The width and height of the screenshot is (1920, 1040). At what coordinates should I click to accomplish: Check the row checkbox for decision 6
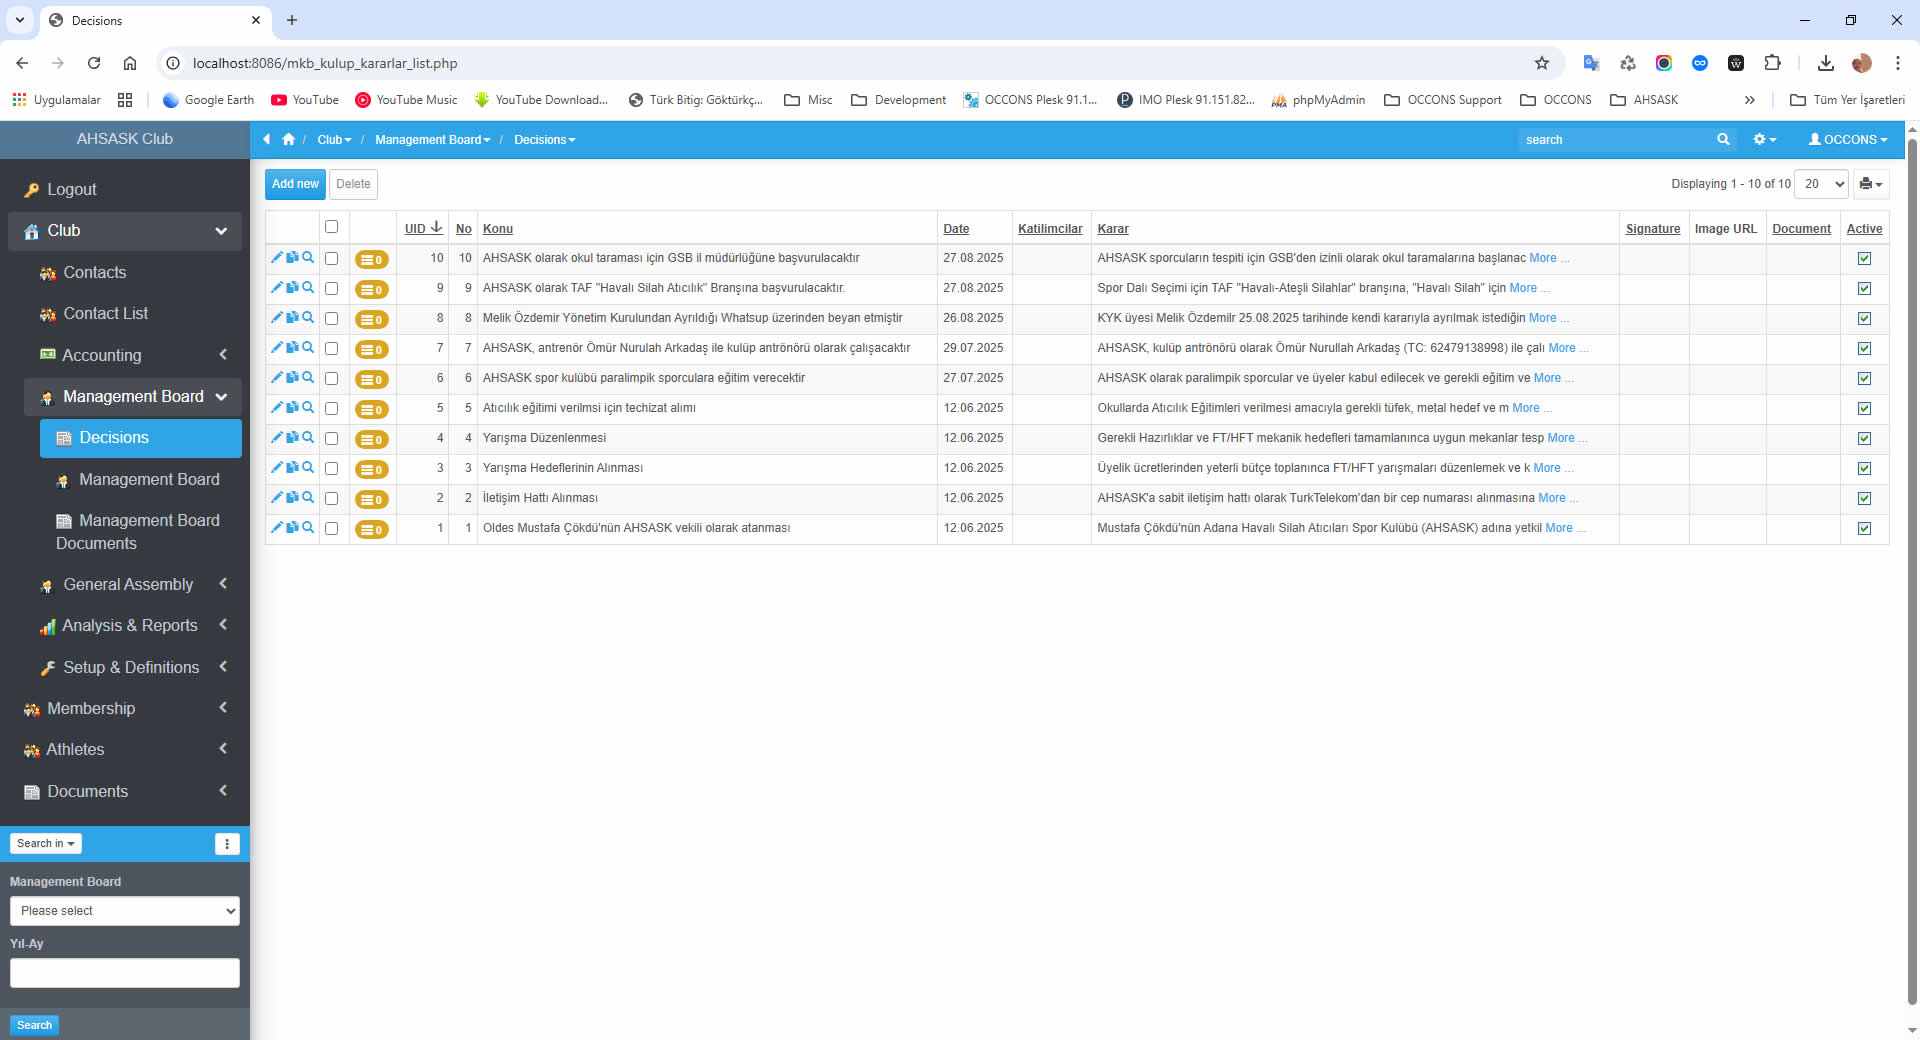[332, 379]
